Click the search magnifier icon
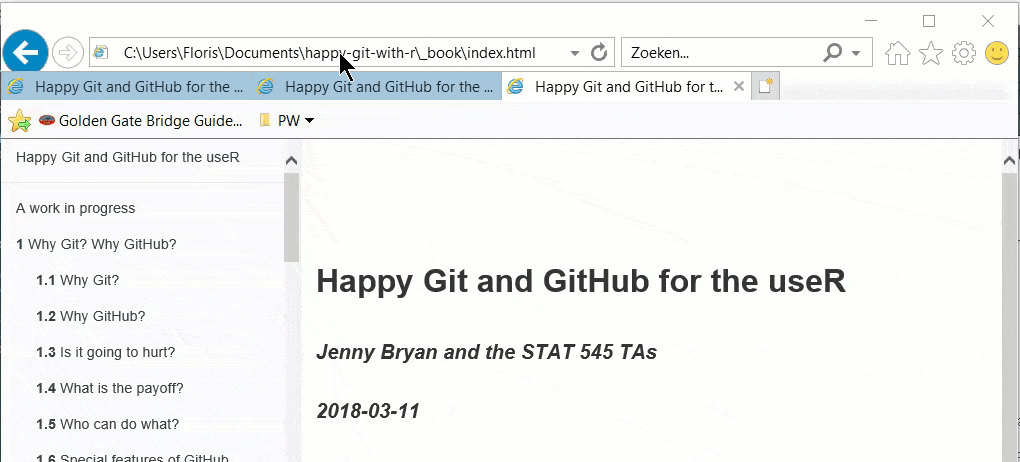This screenshot has height=462, width=1020. tap(833, 53)
